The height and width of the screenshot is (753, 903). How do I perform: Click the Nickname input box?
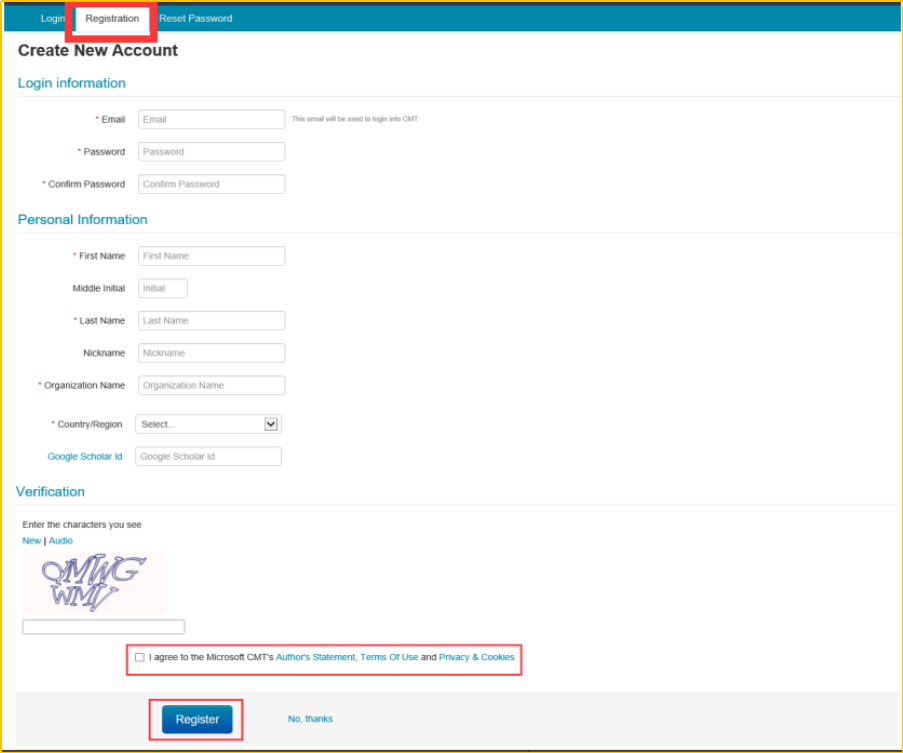coord(211,353)
